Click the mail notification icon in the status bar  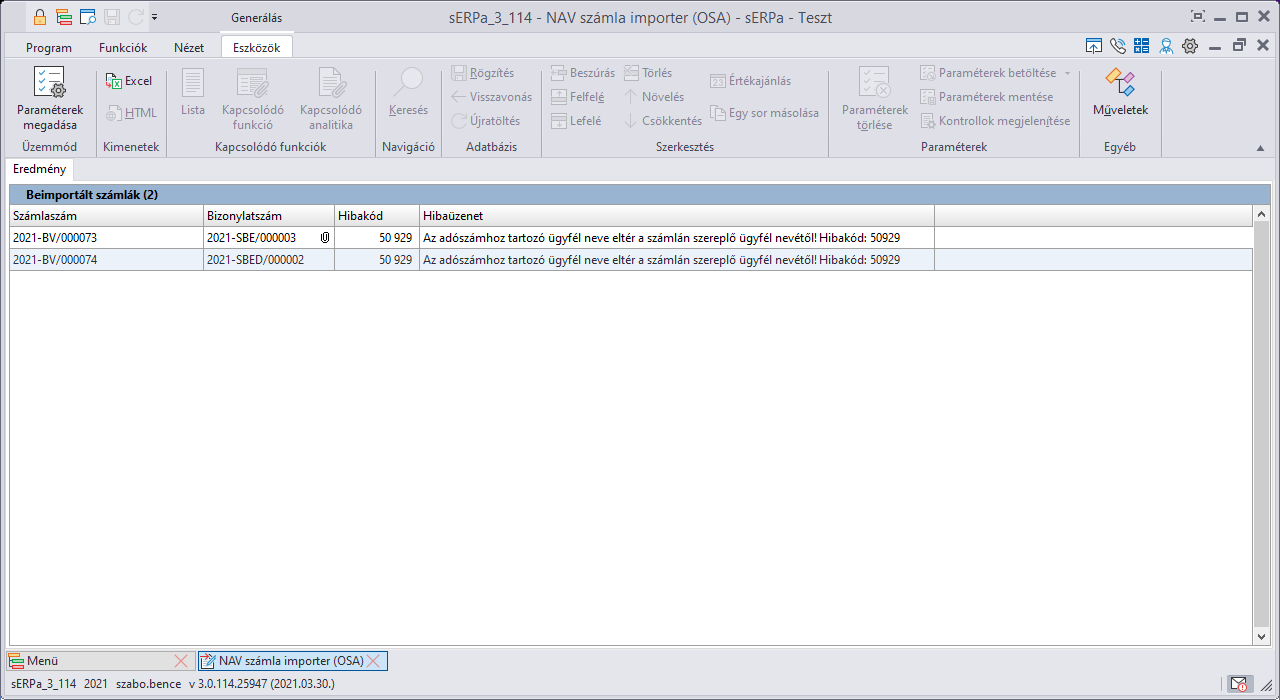(1239, 684)
